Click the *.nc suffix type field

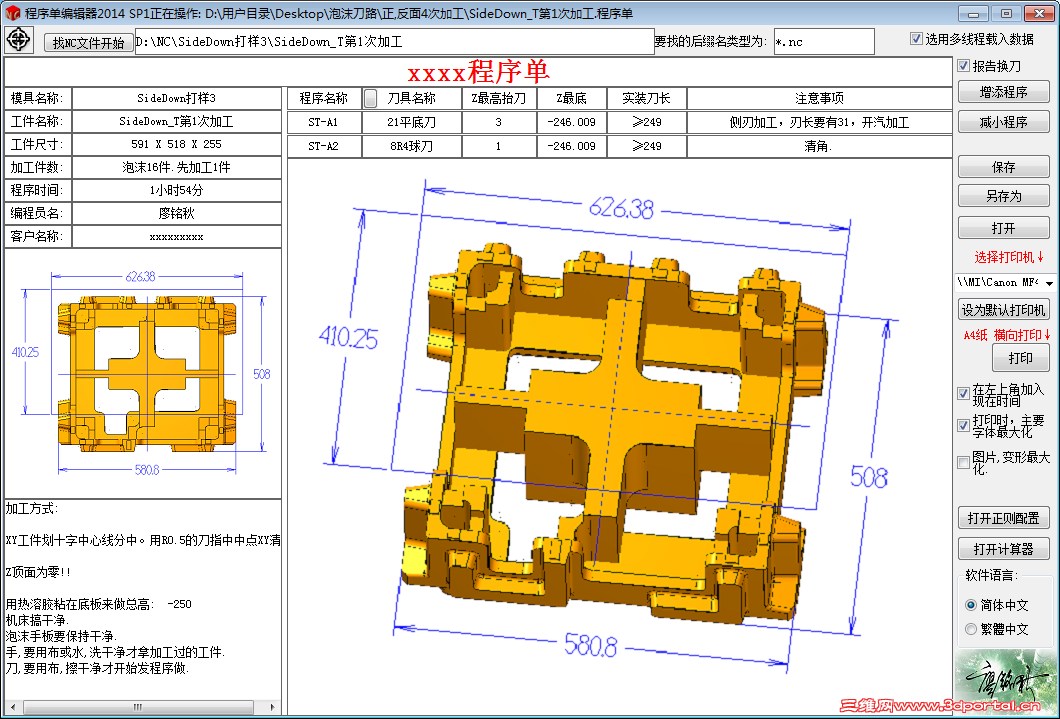(x=823, y=42)
